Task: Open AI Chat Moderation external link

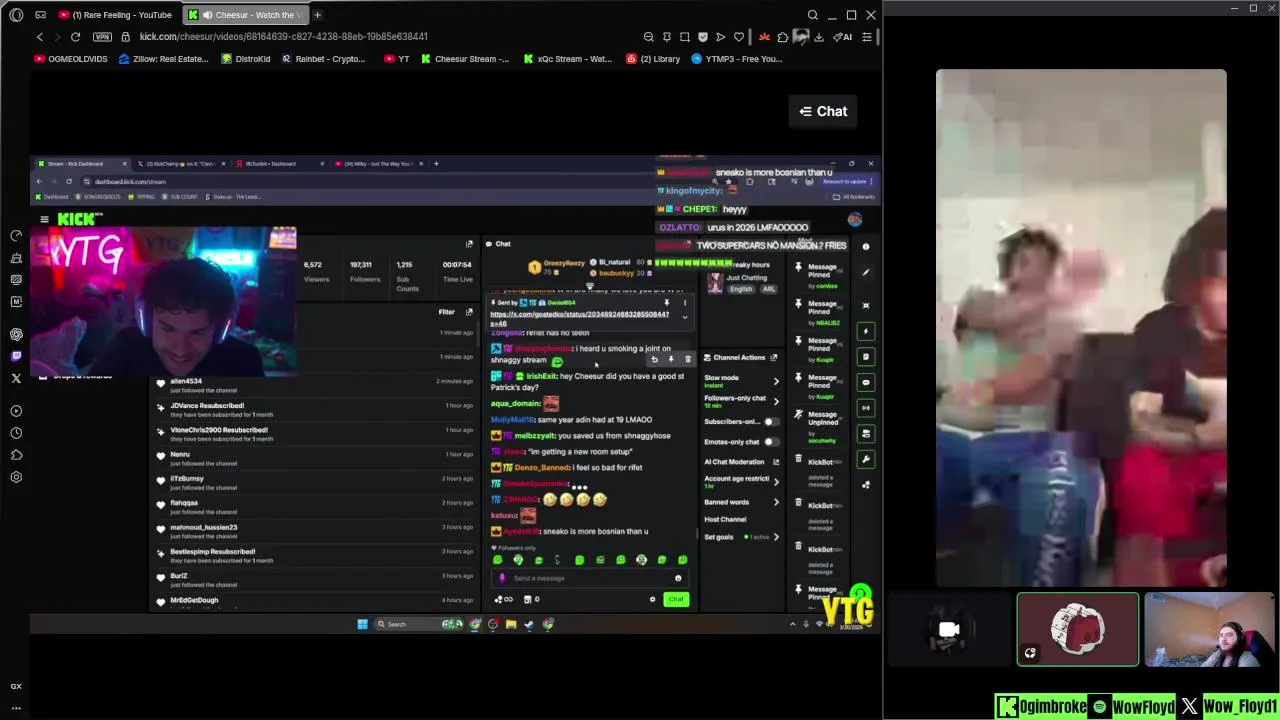Action: [x=775, y=462]
